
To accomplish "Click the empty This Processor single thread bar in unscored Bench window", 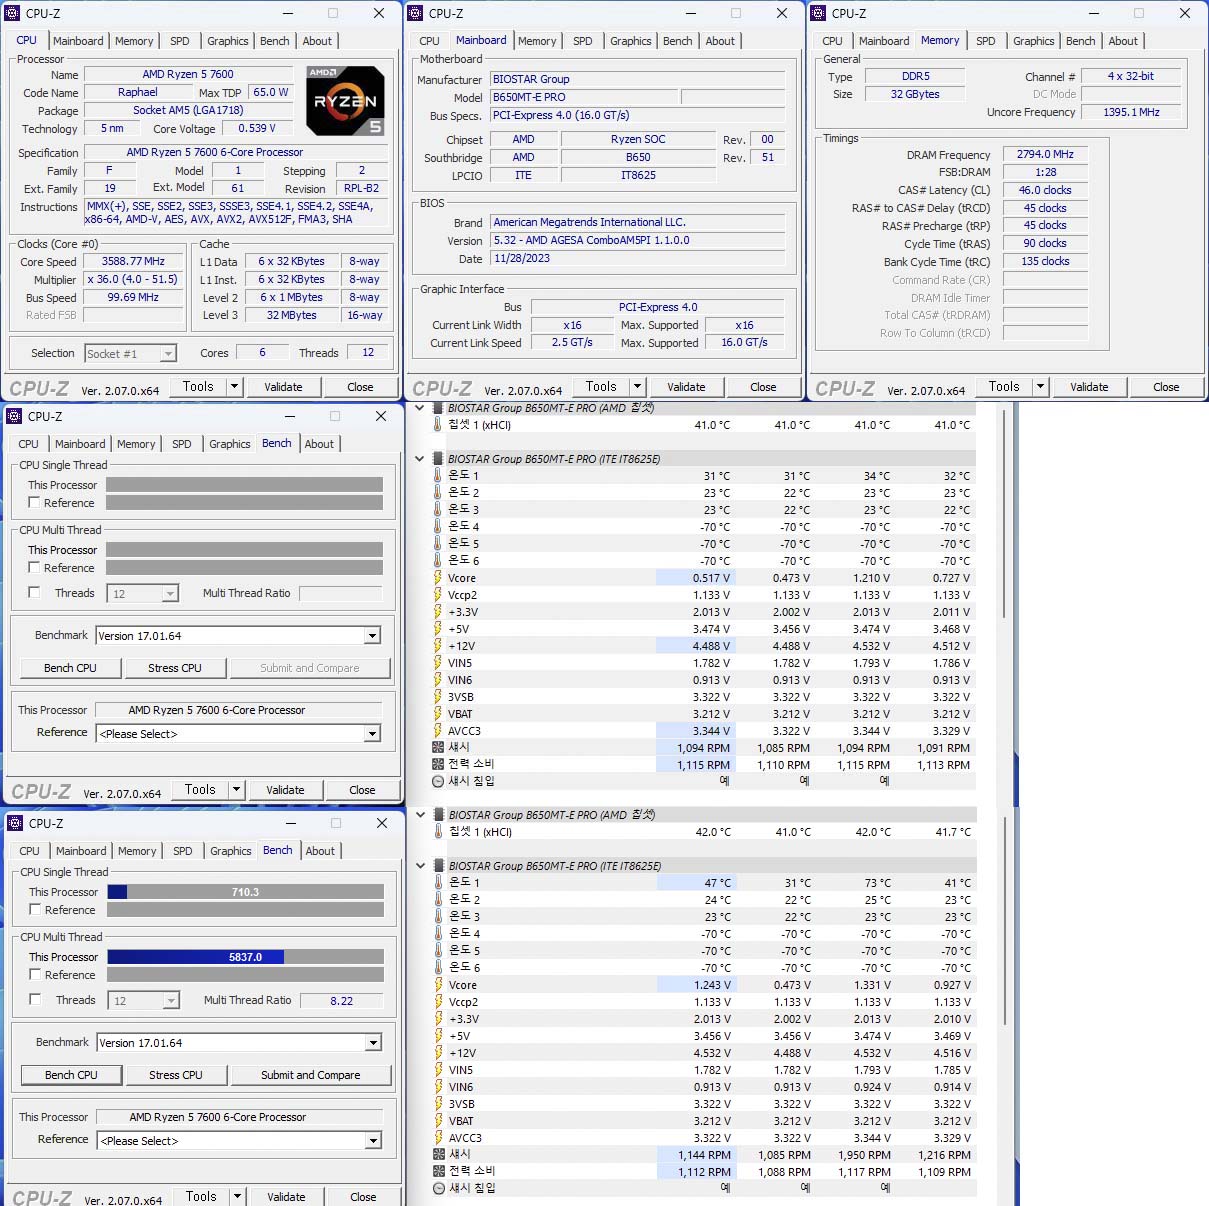I will coord(244,485).
